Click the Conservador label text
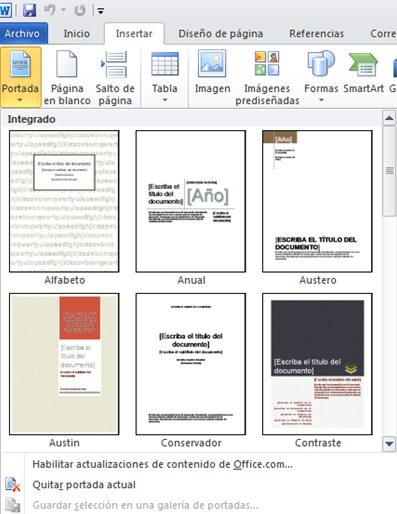 tap(191, 443)
